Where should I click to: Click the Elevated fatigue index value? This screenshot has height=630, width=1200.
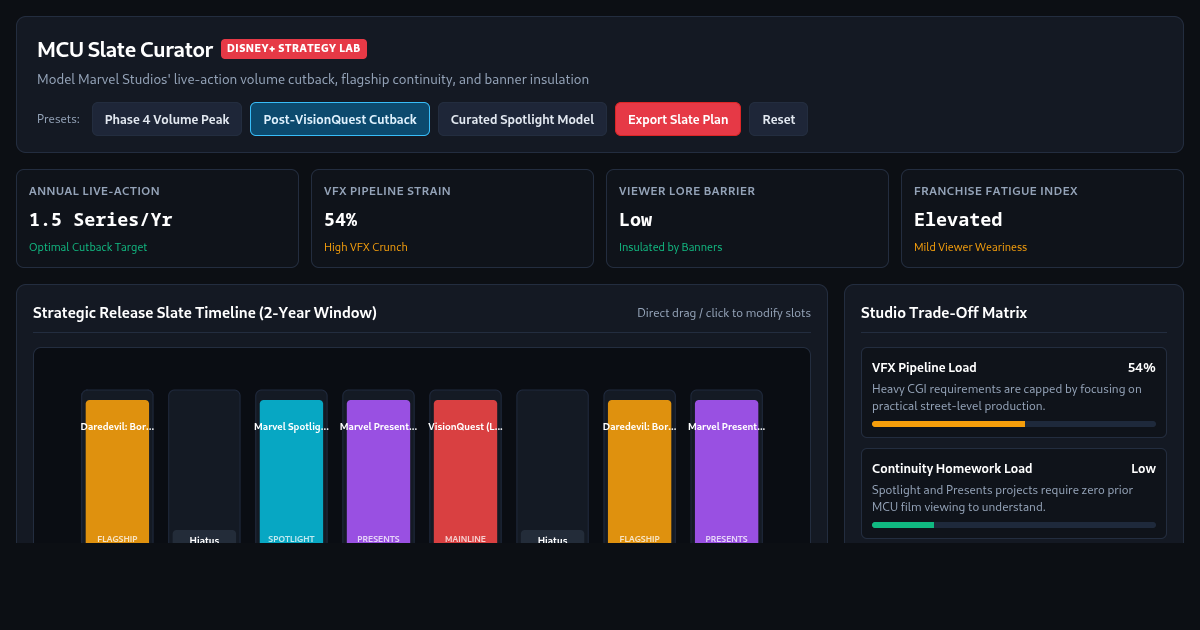click(958, 220)
